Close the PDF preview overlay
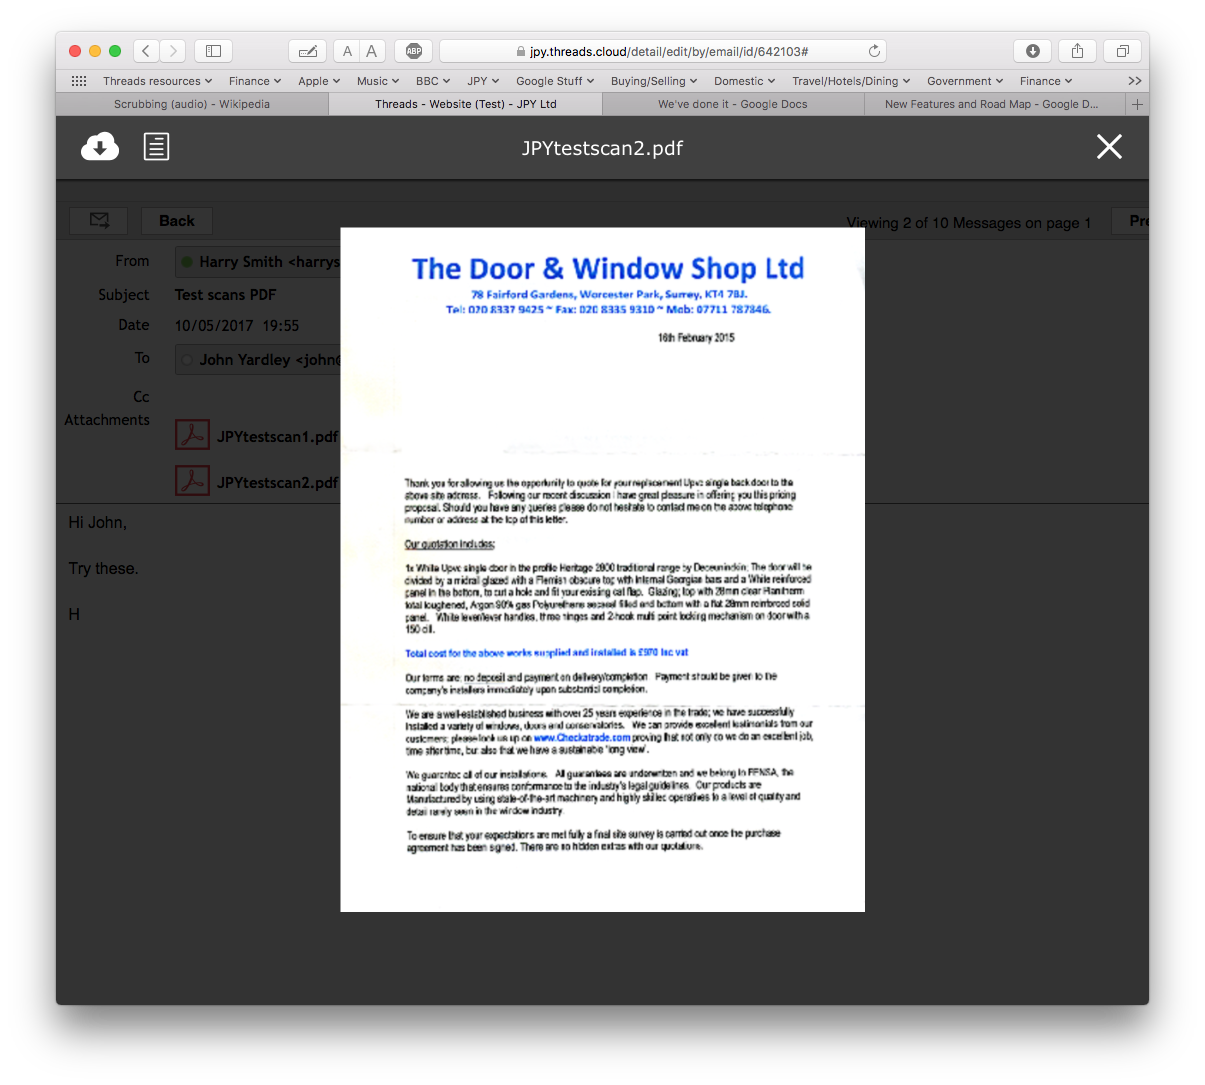1205x1085 pixels. [1109, 147]
